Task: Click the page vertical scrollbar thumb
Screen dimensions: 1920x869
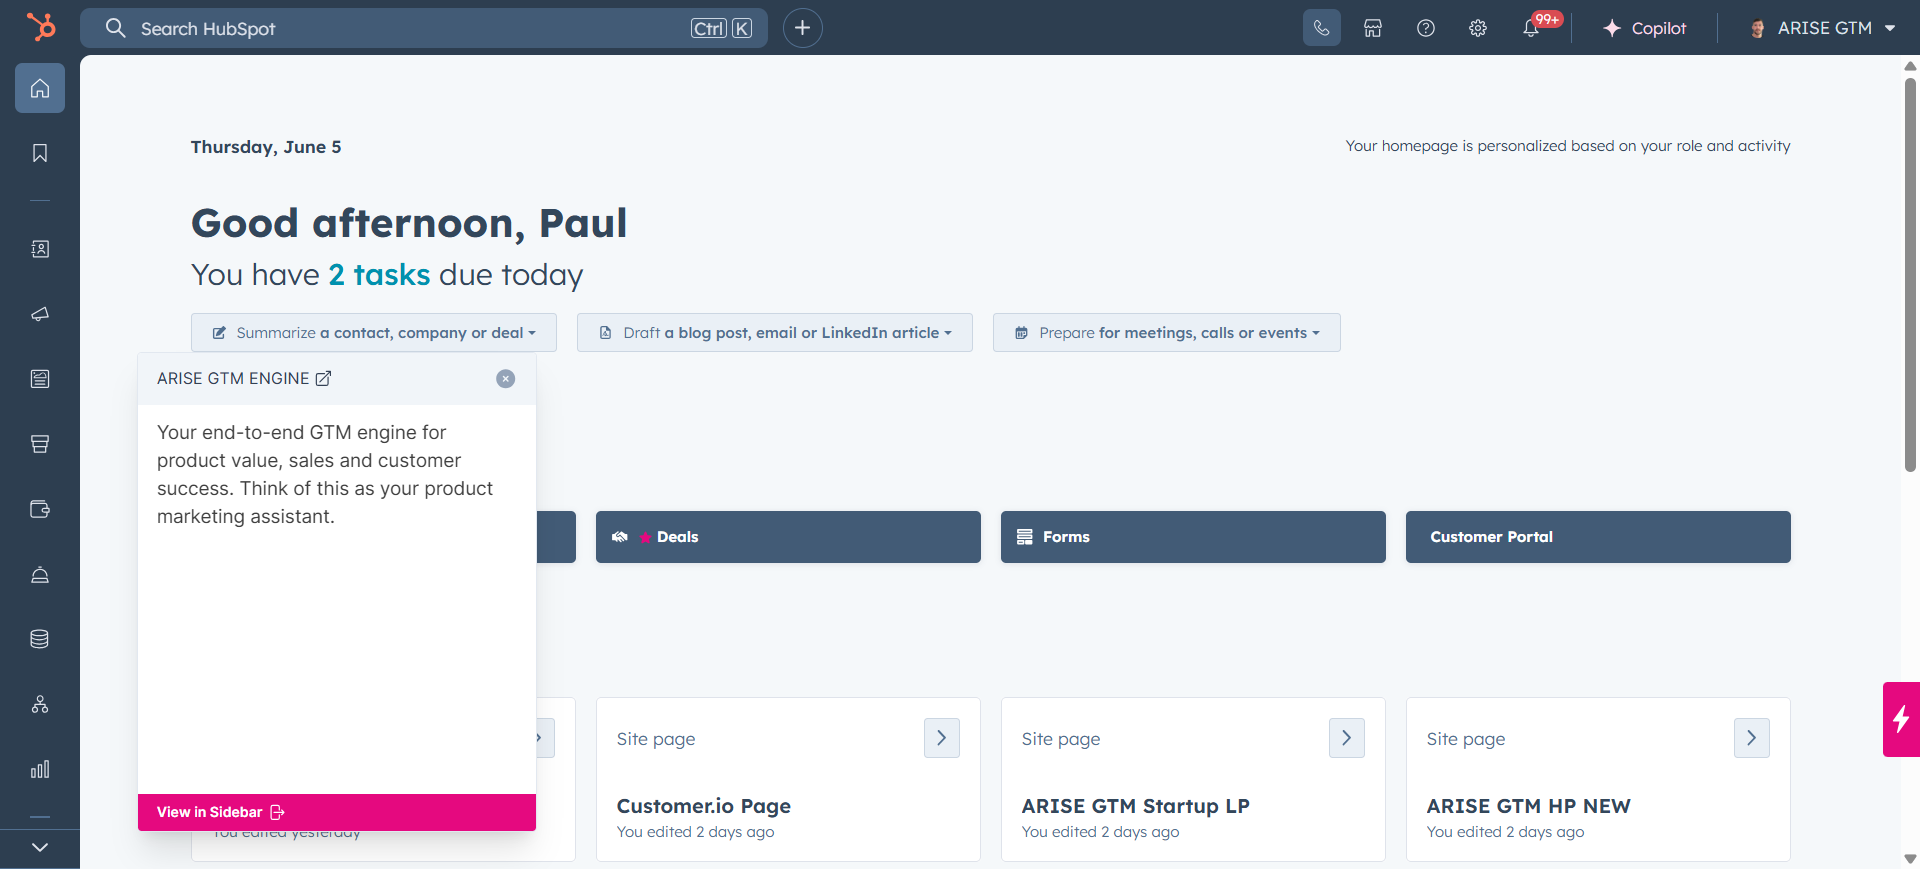Action: (1910, 273)
